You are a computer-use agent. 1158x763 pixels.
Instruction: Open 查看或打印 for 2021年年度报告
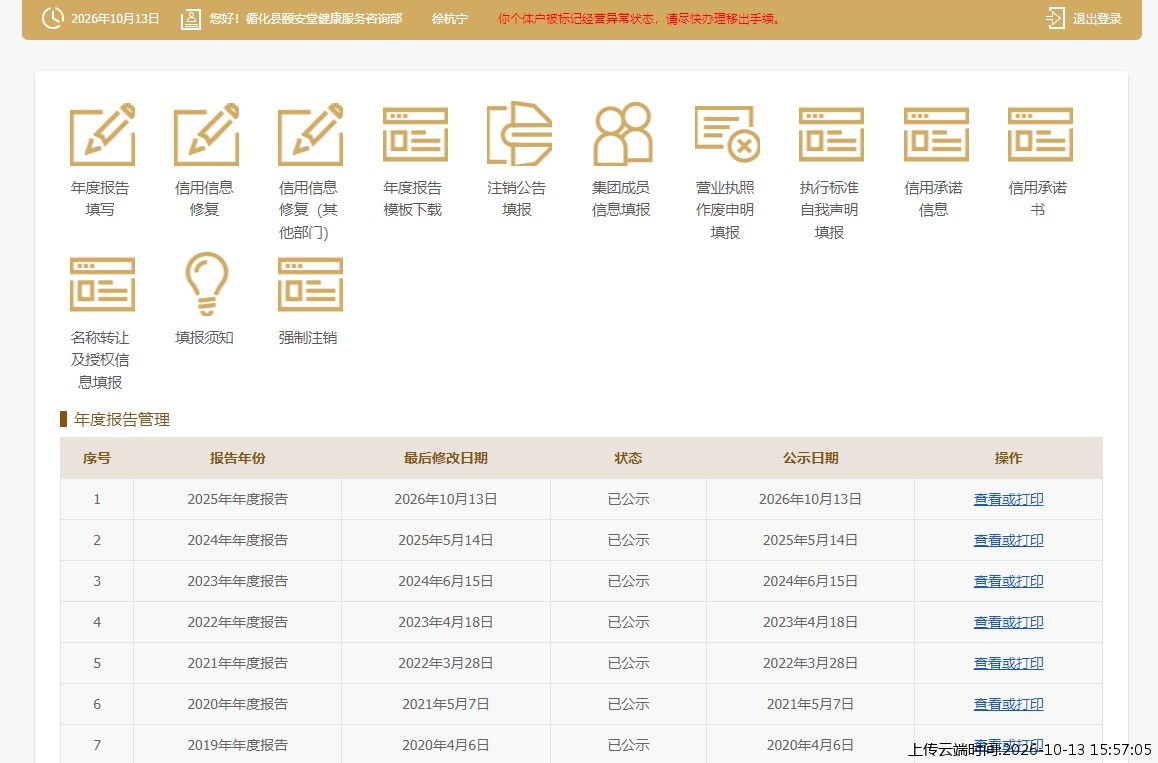coord(1008,663)
